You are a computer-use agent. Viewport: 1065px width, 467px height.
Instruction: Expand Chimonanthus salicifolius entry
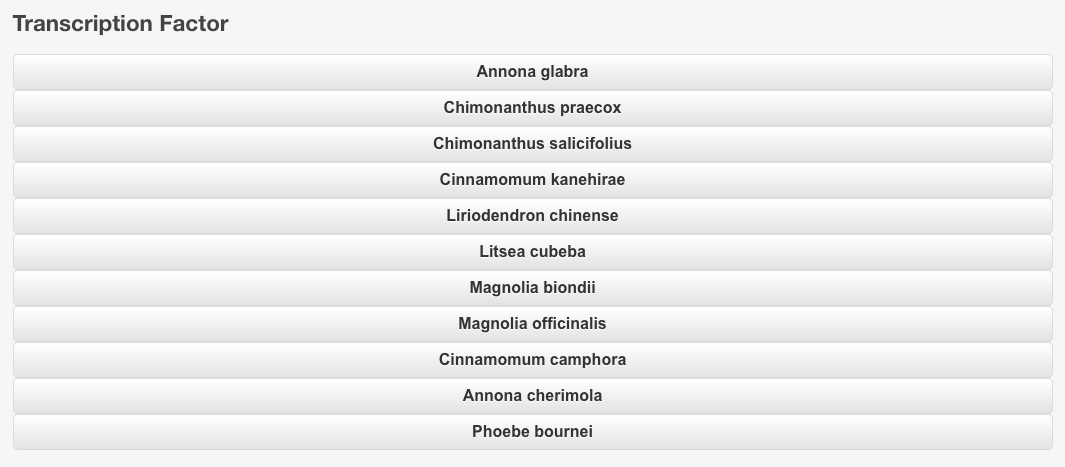tap(532, 144)
